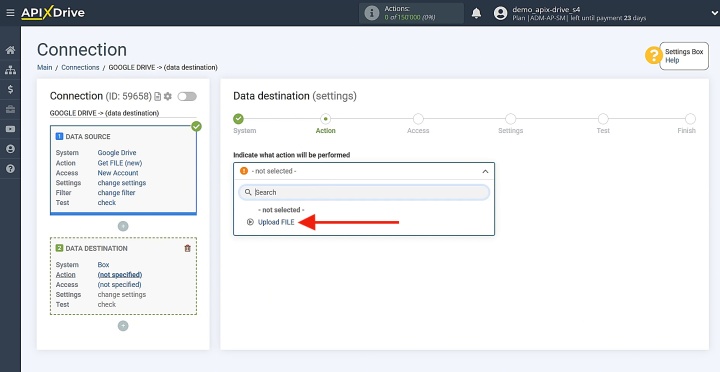
Task: Go to the Test step
Action: click(603, 119)
